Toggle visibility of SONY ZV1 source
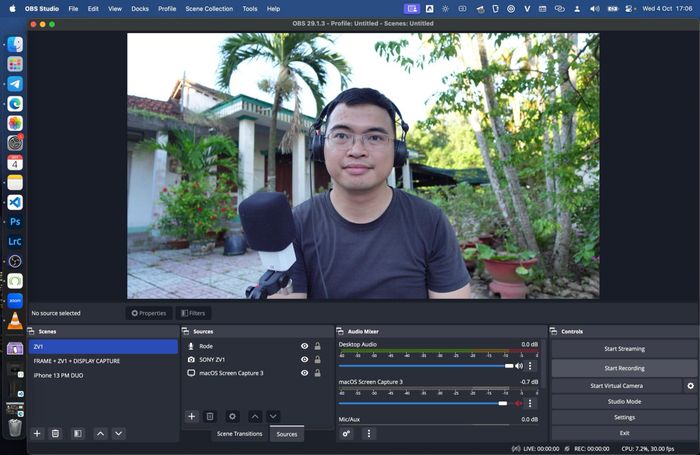 [304, 359]
